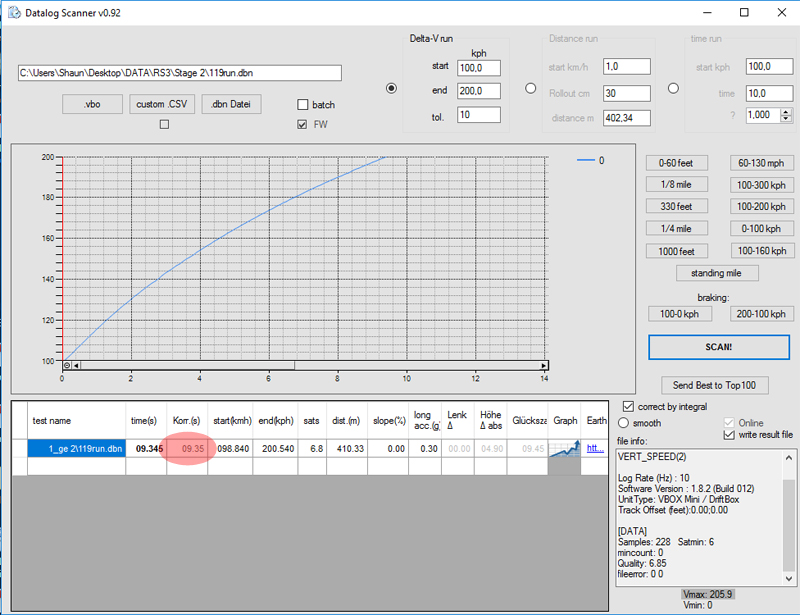
Task: Open the graph sparkline in the results row
Action: pyautogui.click(x=565, y=450)
